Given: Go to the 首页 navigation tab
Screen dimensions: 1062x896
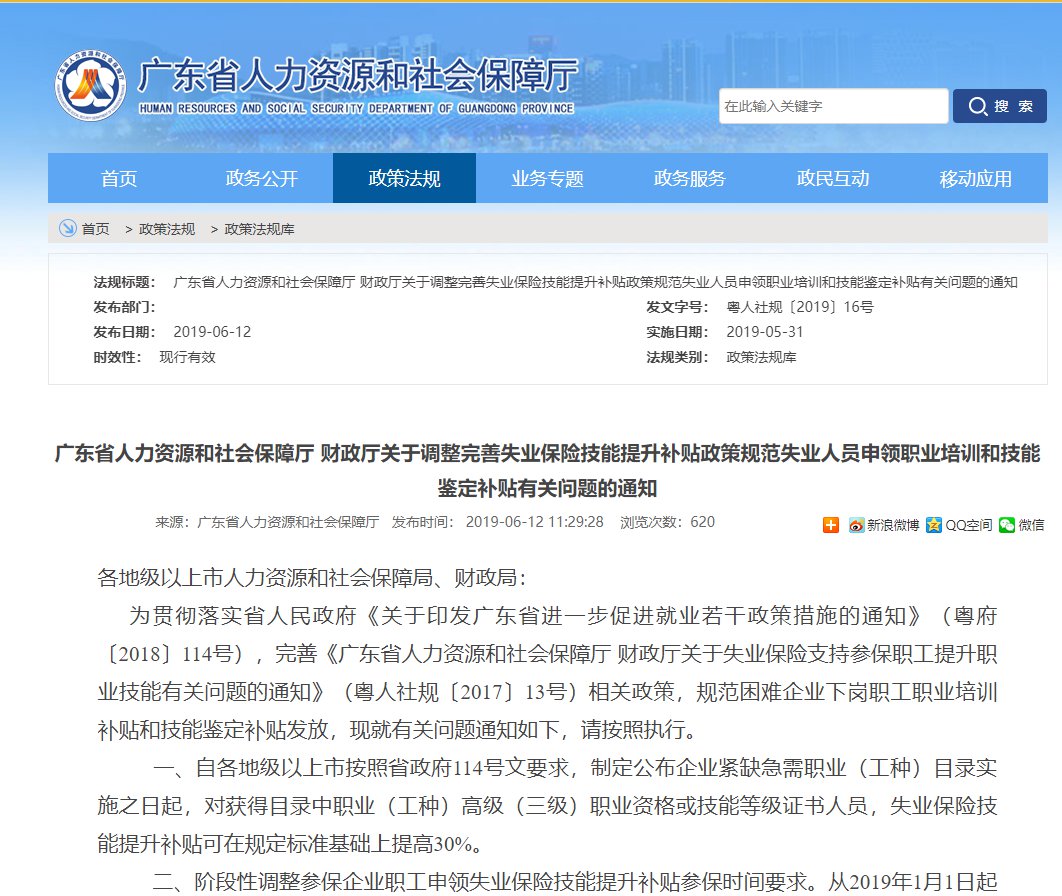Looking at the screenshot, I should click(x=119, y=179).
